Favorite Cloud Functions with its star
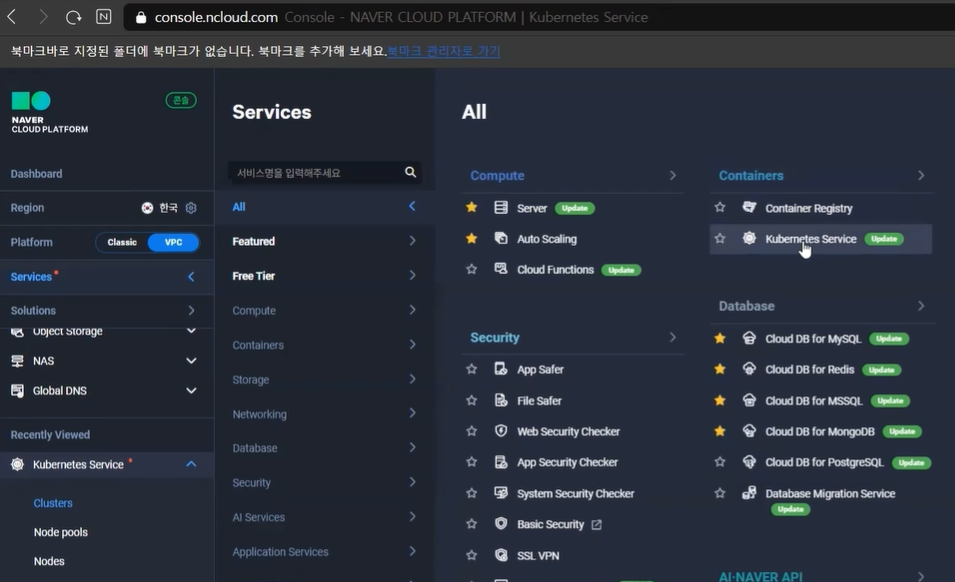The width and height of the screenshot is (955, 582). [x=471, y=269]
